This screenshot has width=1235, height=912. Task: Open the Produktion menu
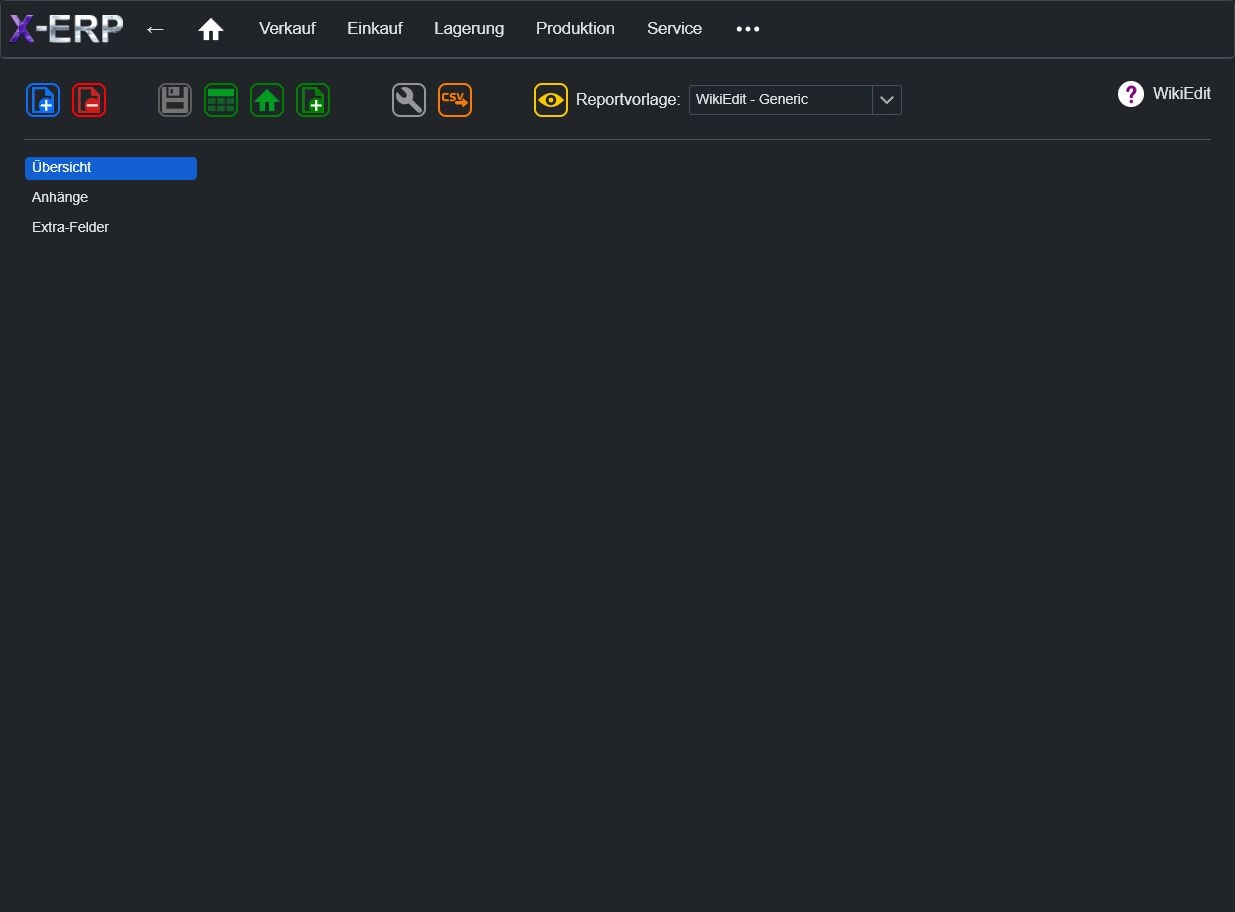575,29
